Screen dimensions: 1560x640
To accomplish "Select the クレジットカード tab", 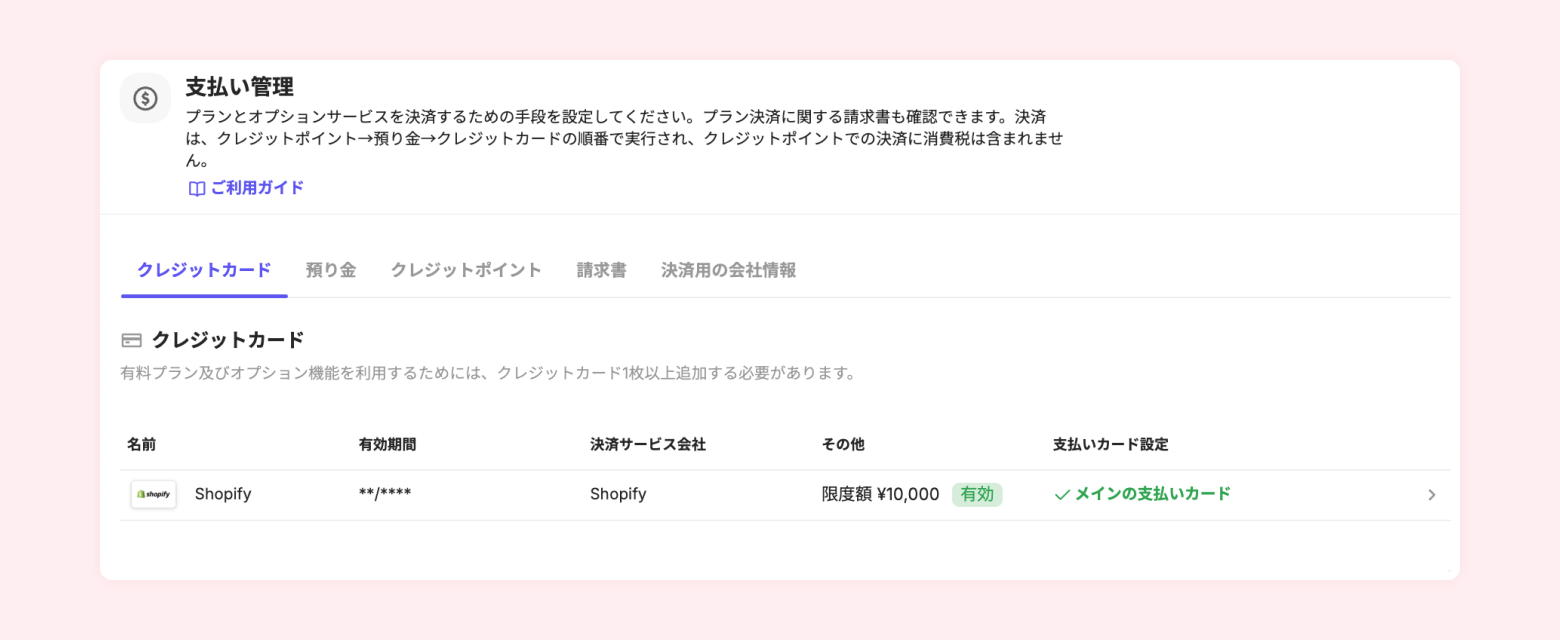I will coord(204,270).
